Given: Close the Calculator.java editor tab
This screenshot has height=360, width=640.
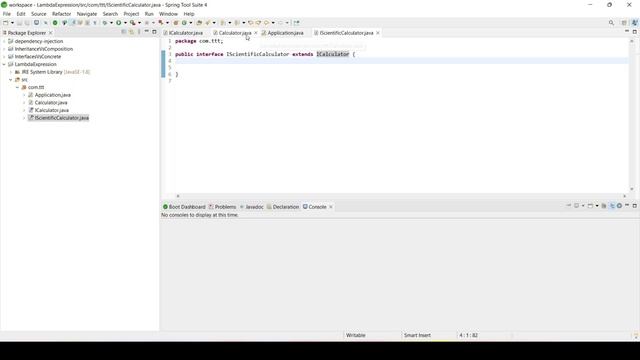Looking at the screenshot, I should (256, 33).
